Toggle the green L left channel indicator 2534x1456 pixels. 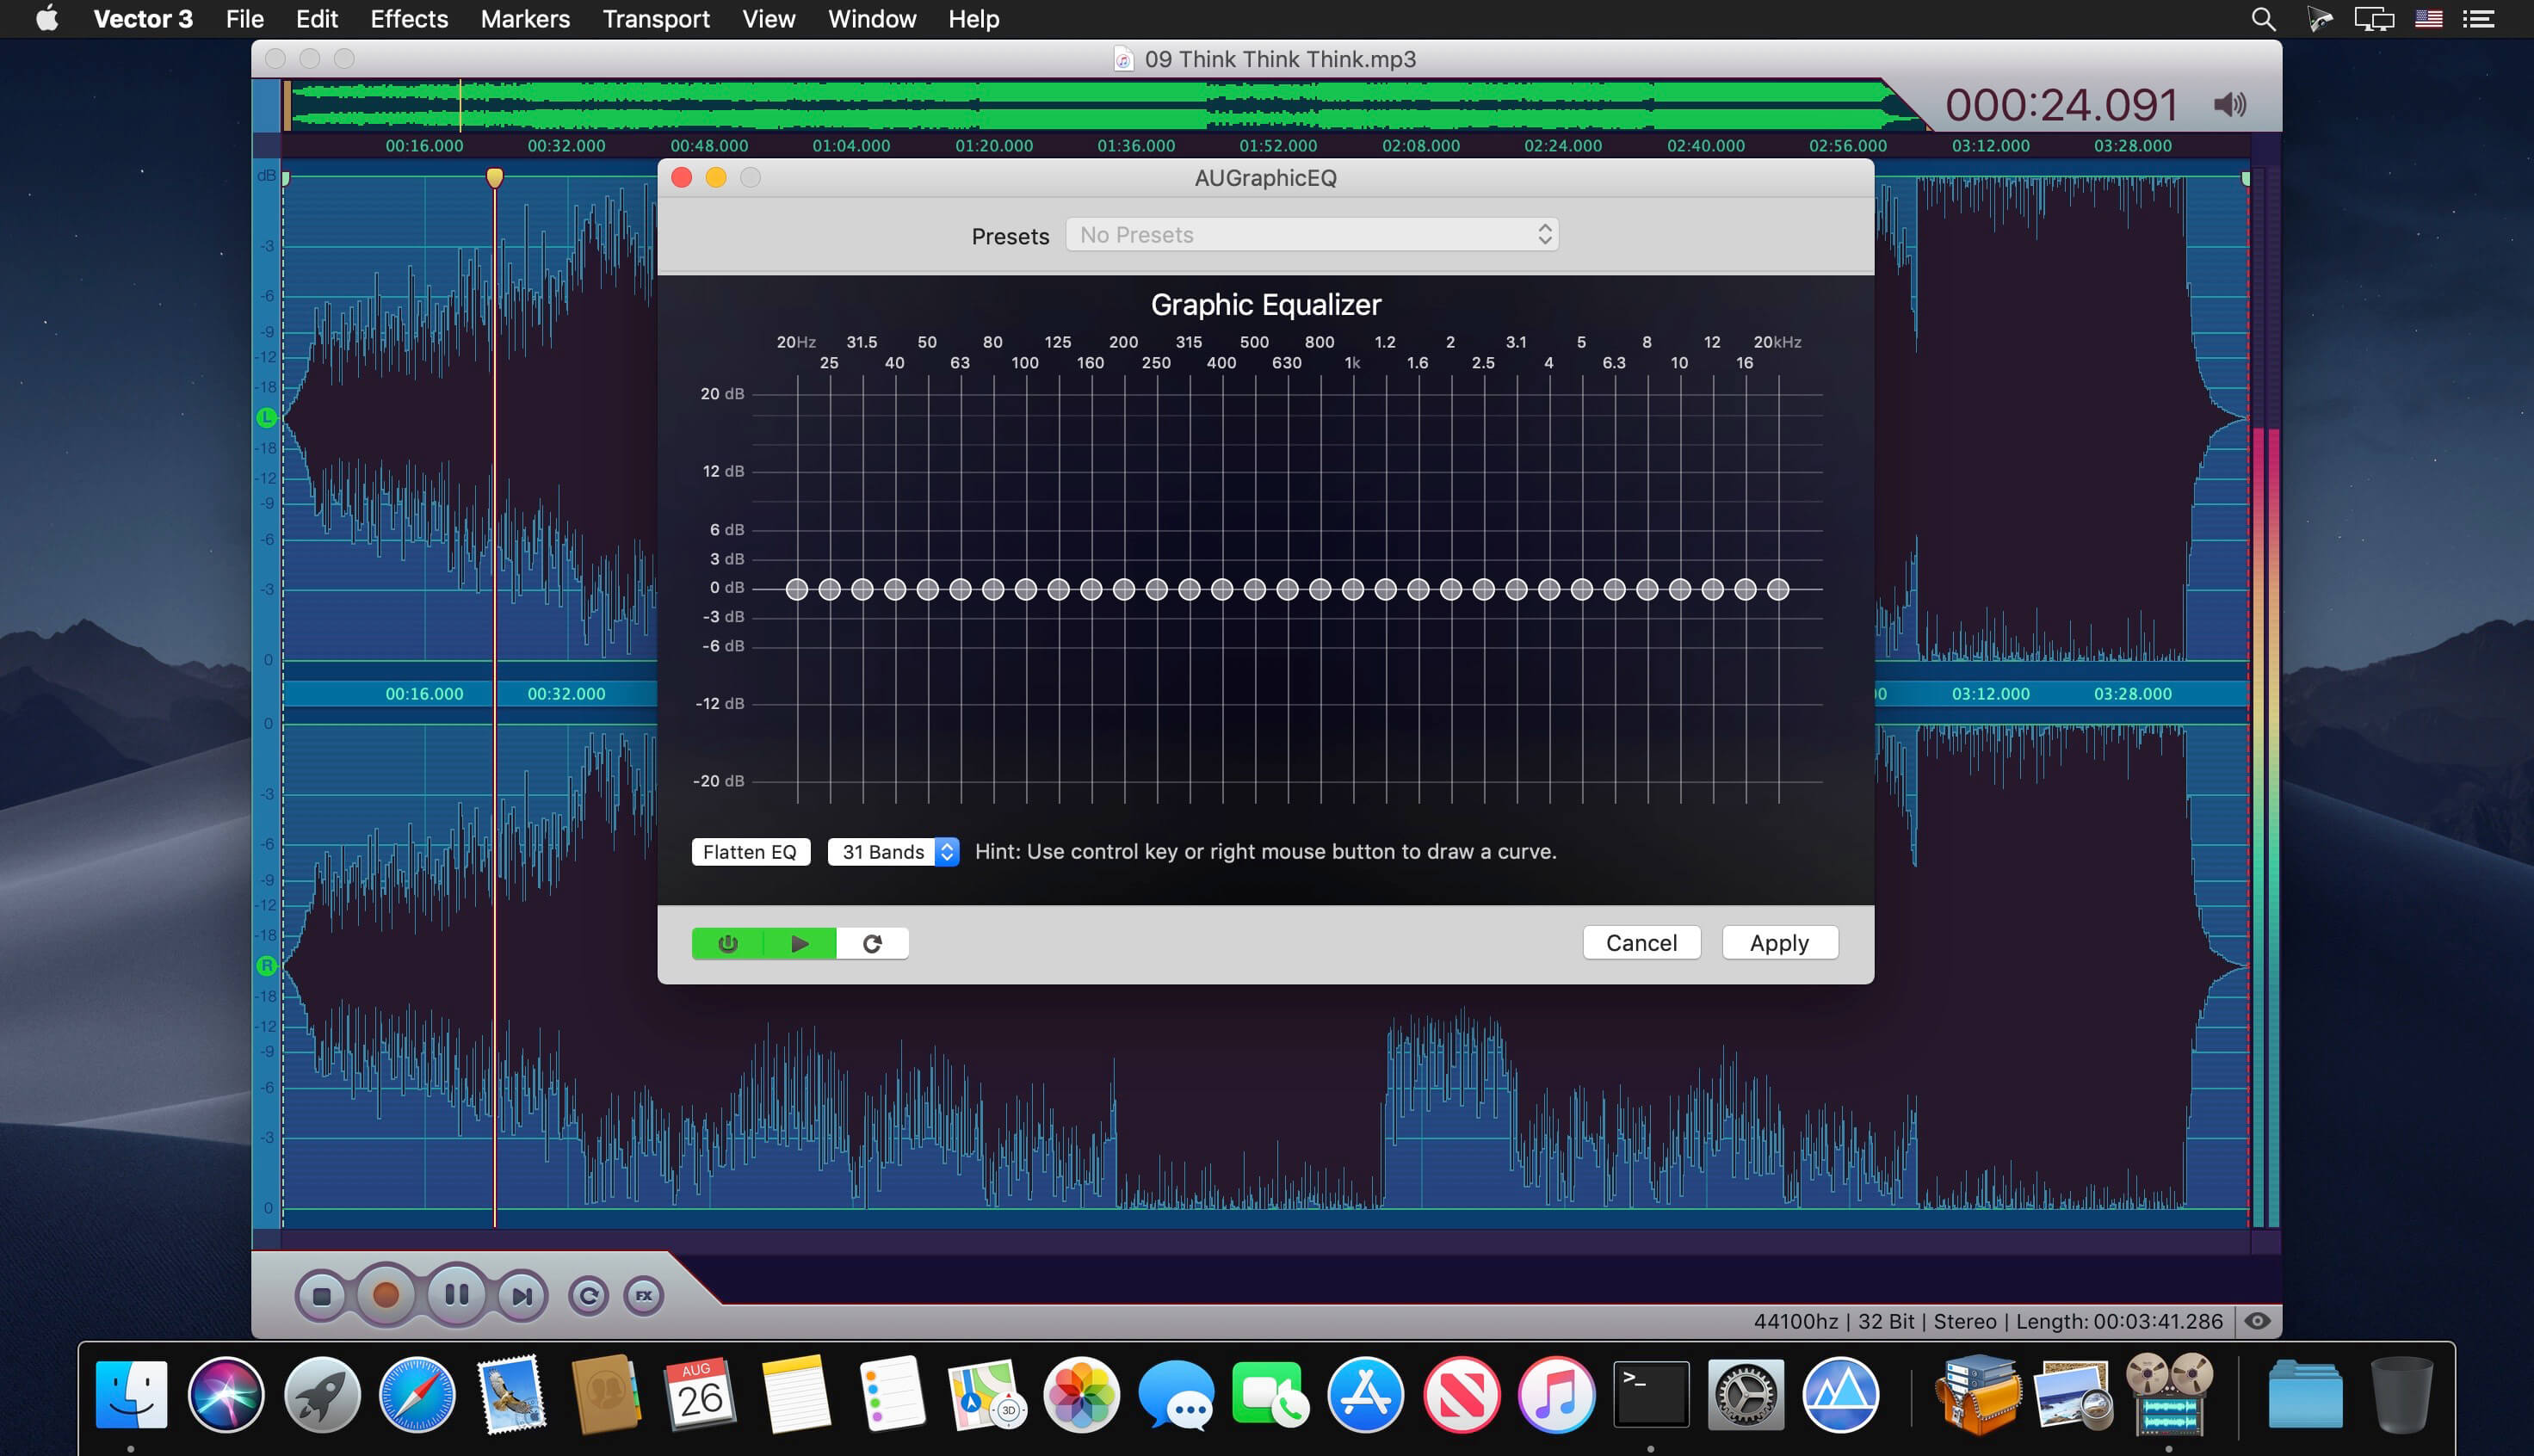[266, 418]
